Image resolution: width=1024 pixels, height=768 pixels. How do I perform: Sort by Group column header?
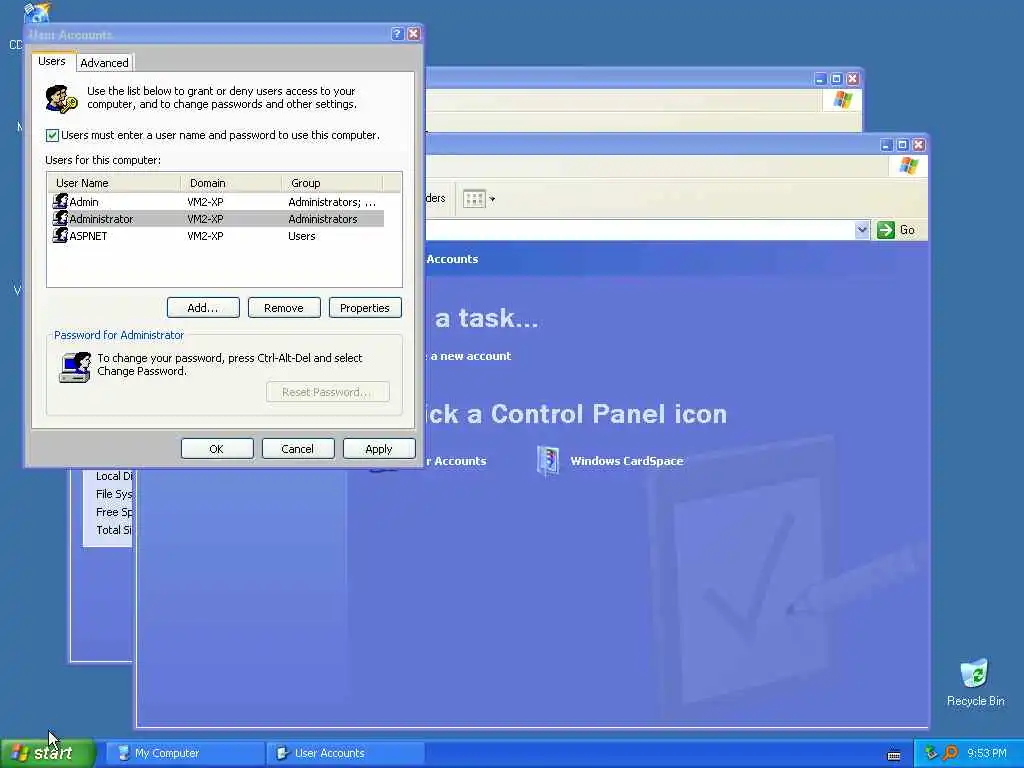click(x=332, y=183)
